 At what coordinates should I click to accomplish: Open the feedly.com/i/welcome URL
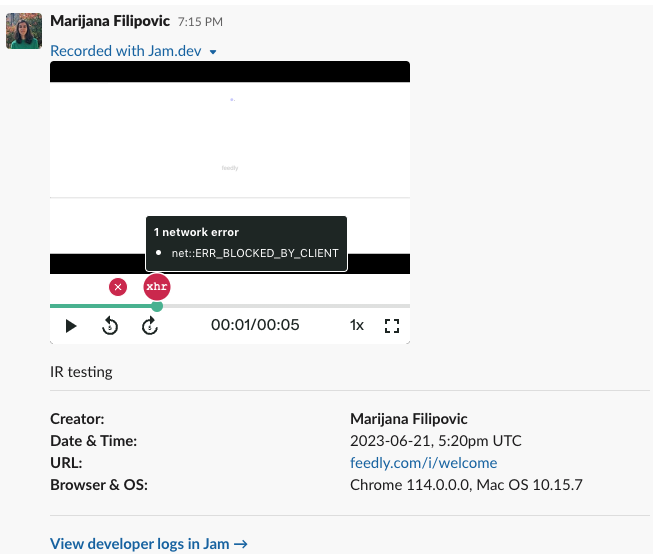click(x=423, y=463)
